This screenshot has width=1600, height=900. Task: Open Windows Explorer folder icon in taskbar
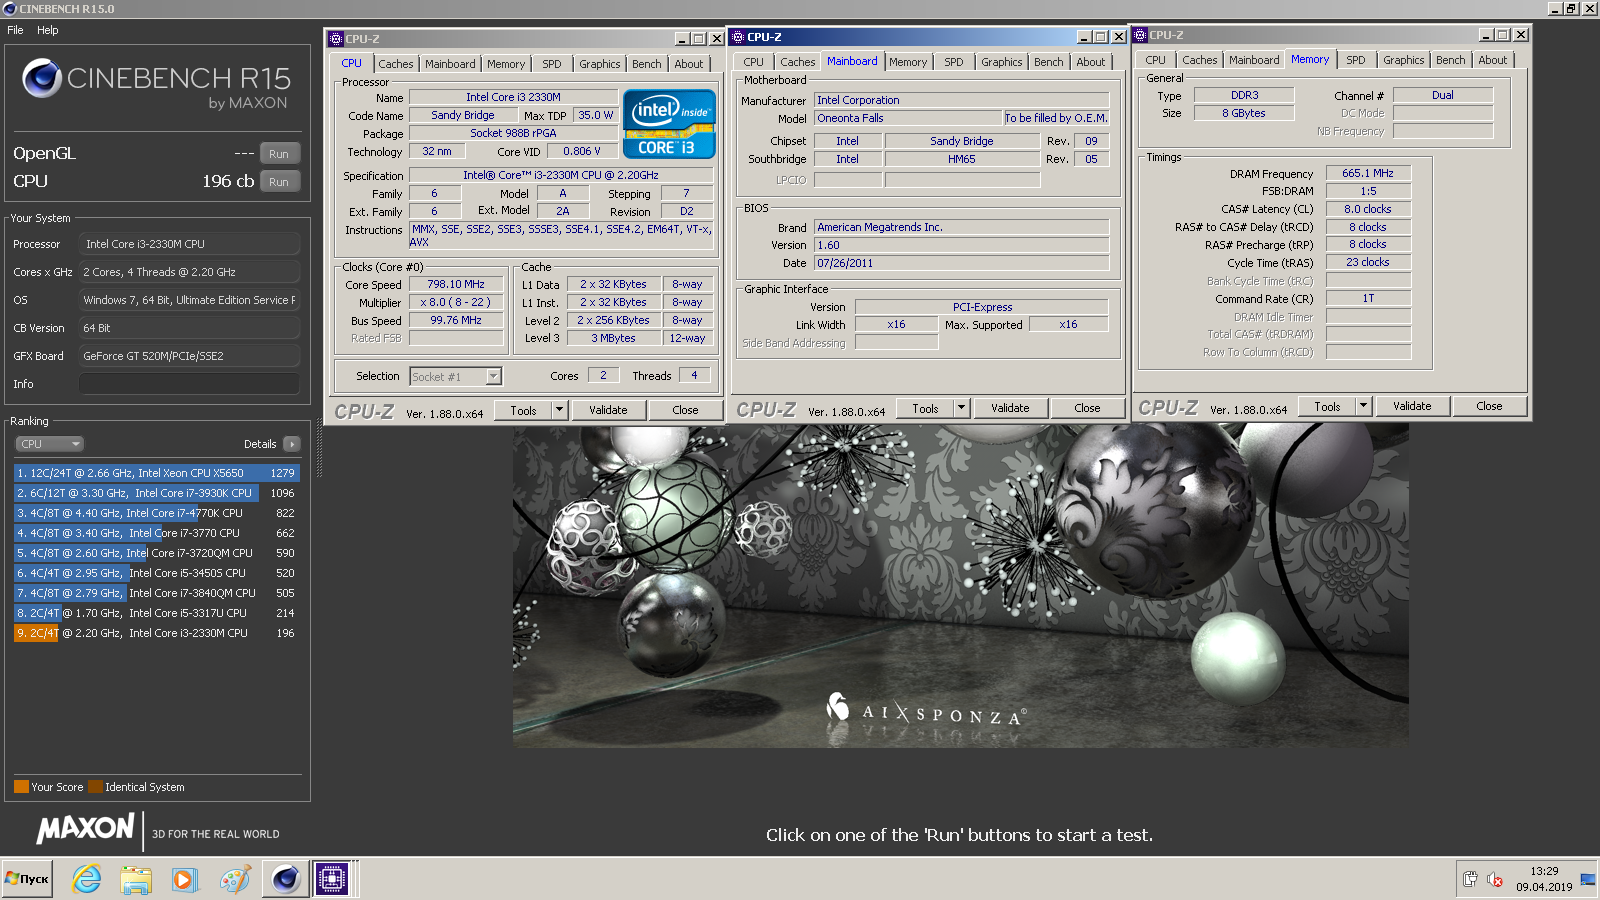tap(136, 879)
